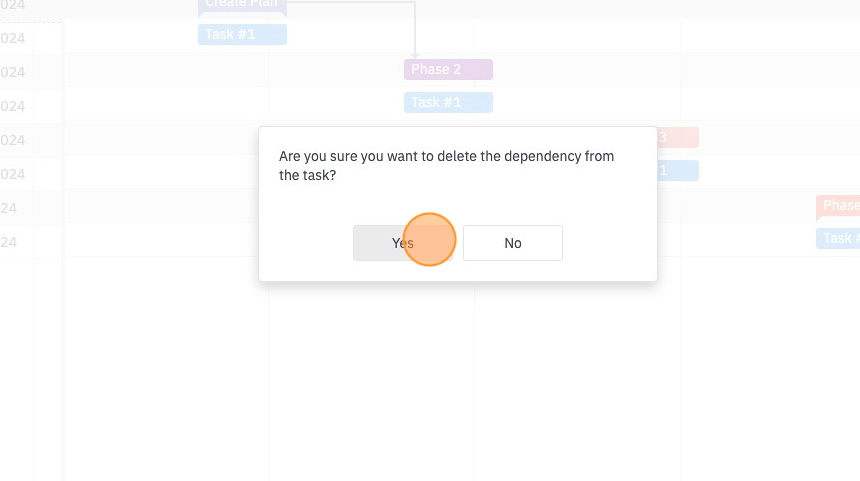
Task: Select Task #1 bar below Create Plan
Action: click(242, 35)
